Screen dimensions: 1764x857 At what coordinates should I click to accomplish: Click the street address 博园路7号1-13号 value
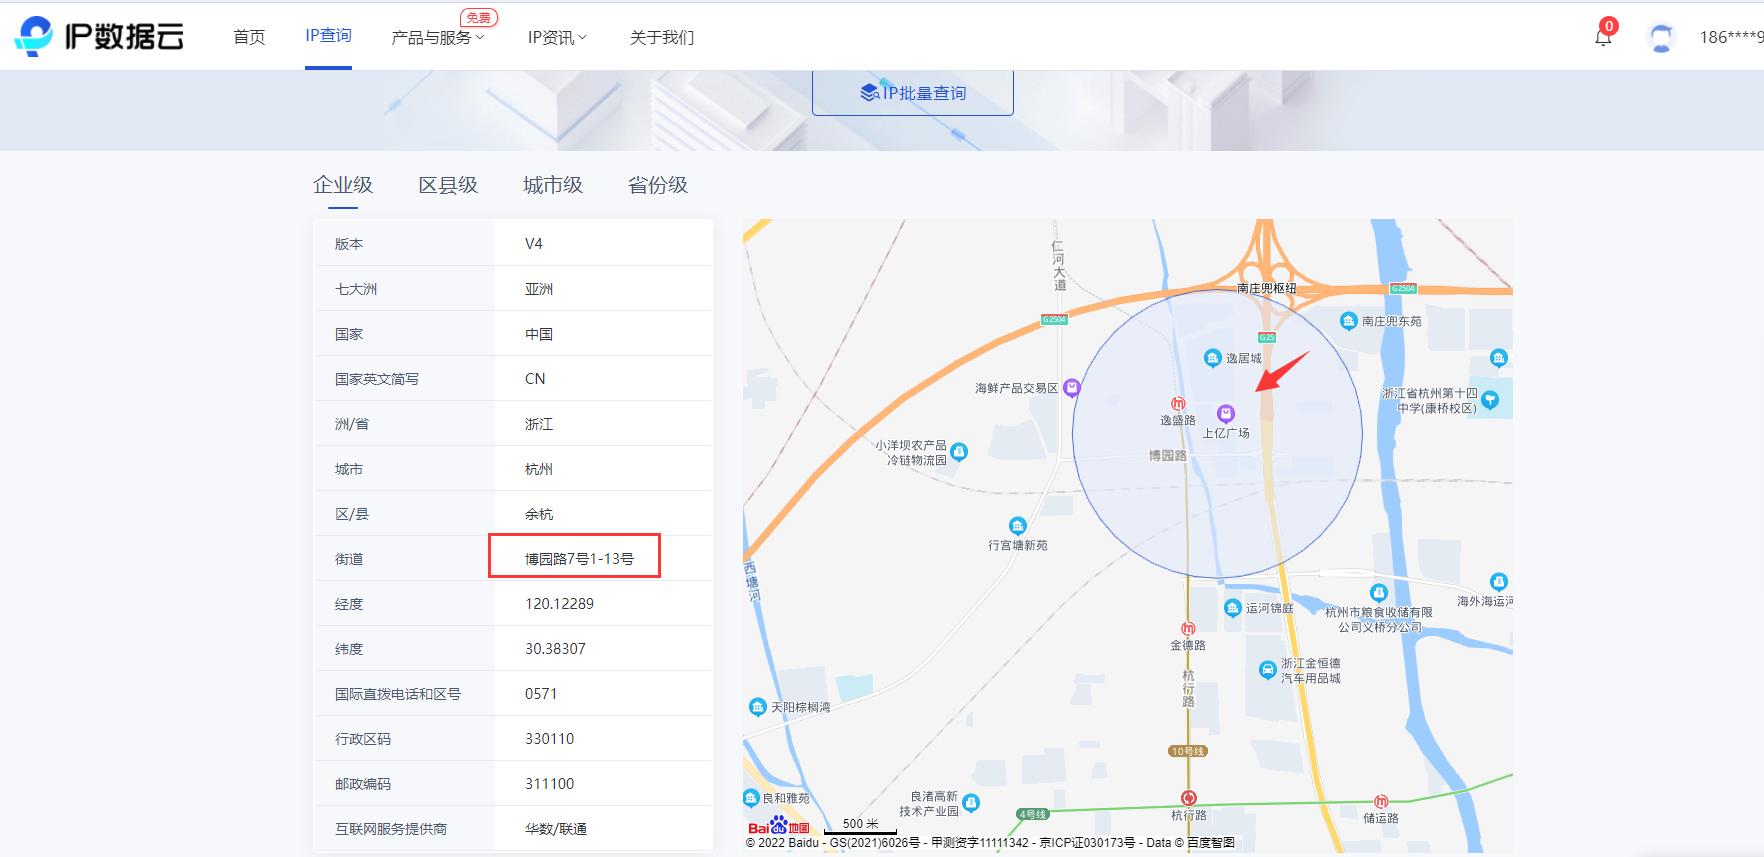click(x=579, y=559)
